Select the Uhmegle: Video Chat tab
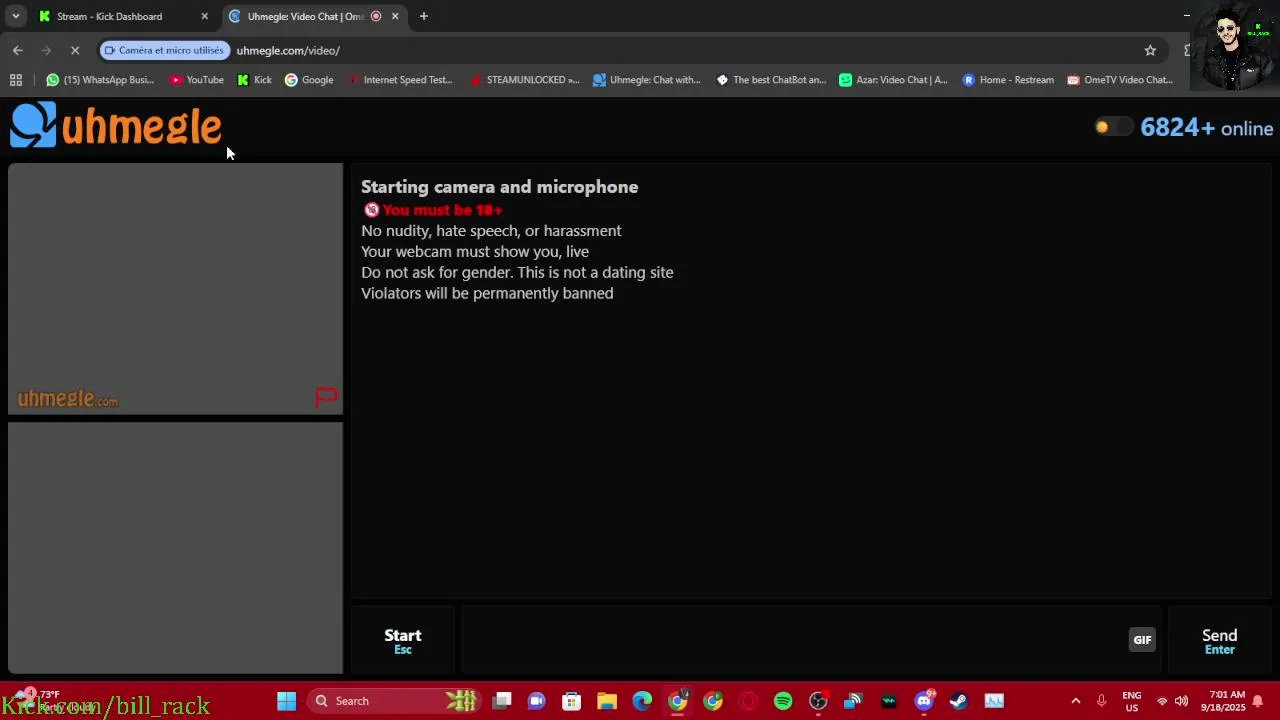This screenshot has width=1280, height=720. pyautogui.click(x=305, y=16)
